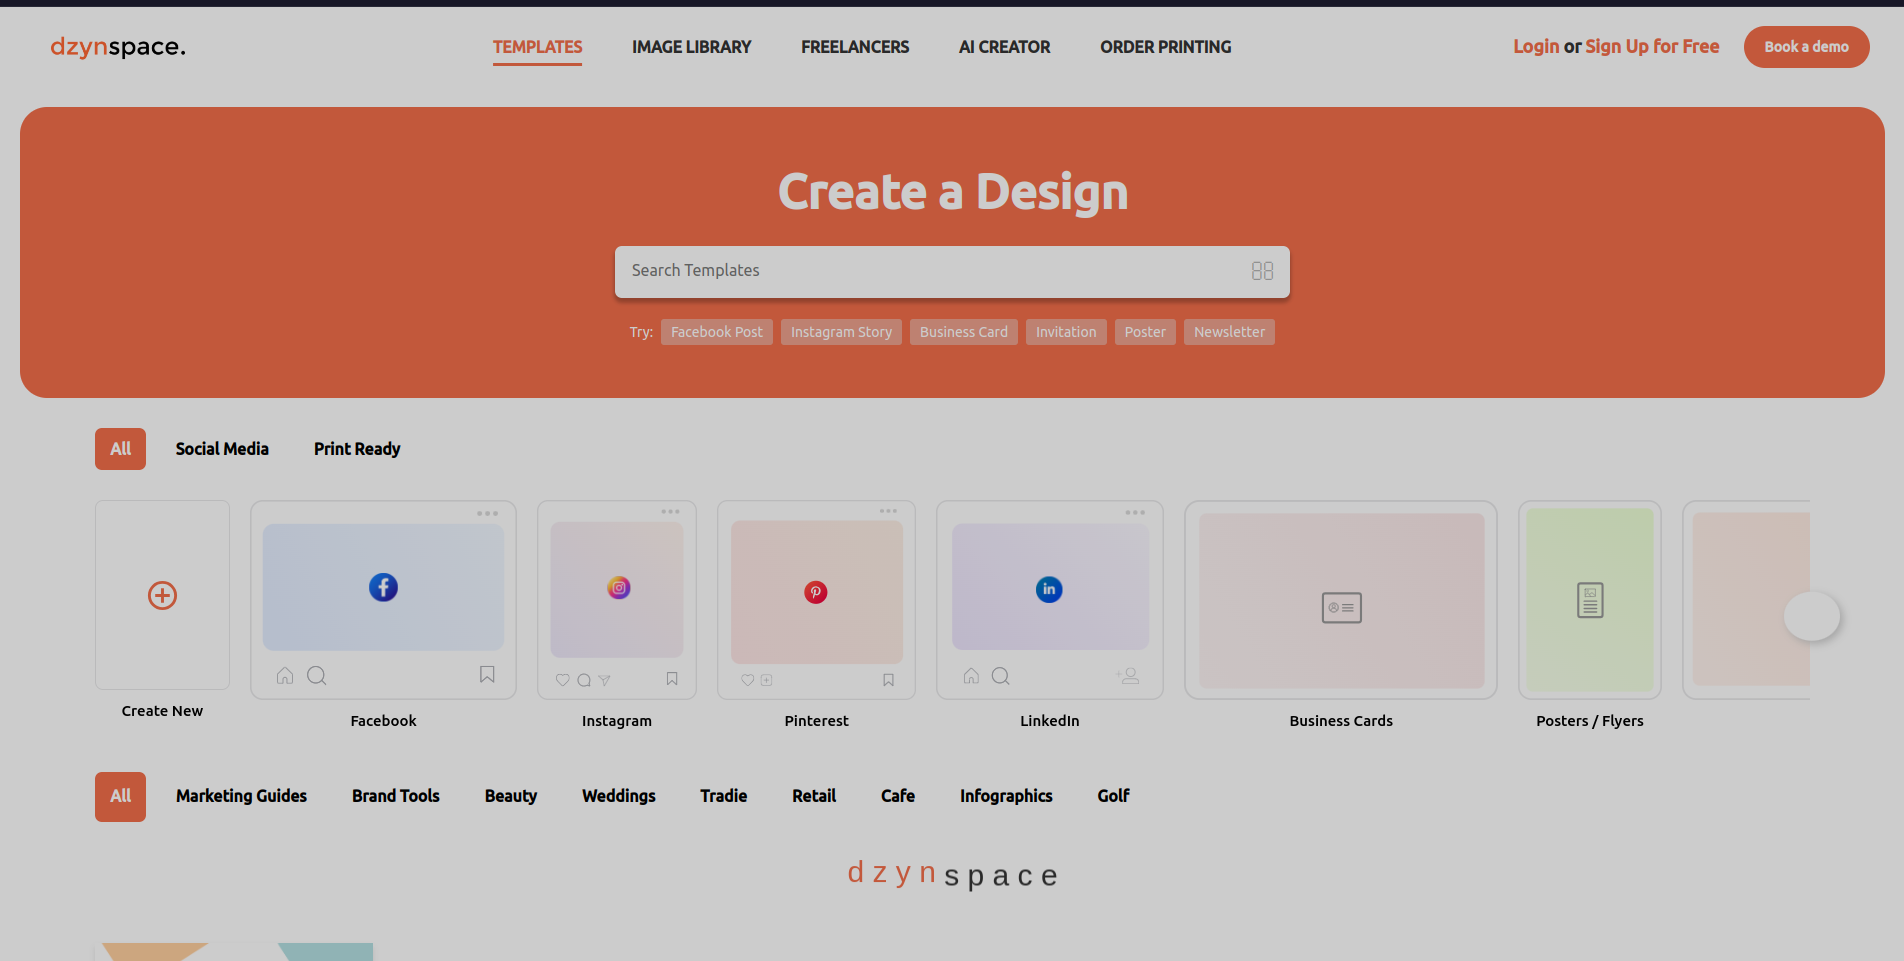Click the Pinterest logo icon
1904x961 pixels.
point(816,592)
